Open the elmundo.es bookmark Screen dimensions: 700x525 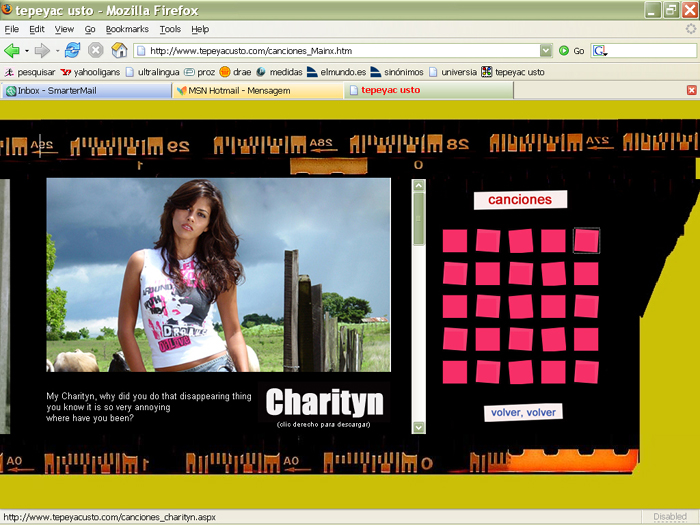(337, 72)
